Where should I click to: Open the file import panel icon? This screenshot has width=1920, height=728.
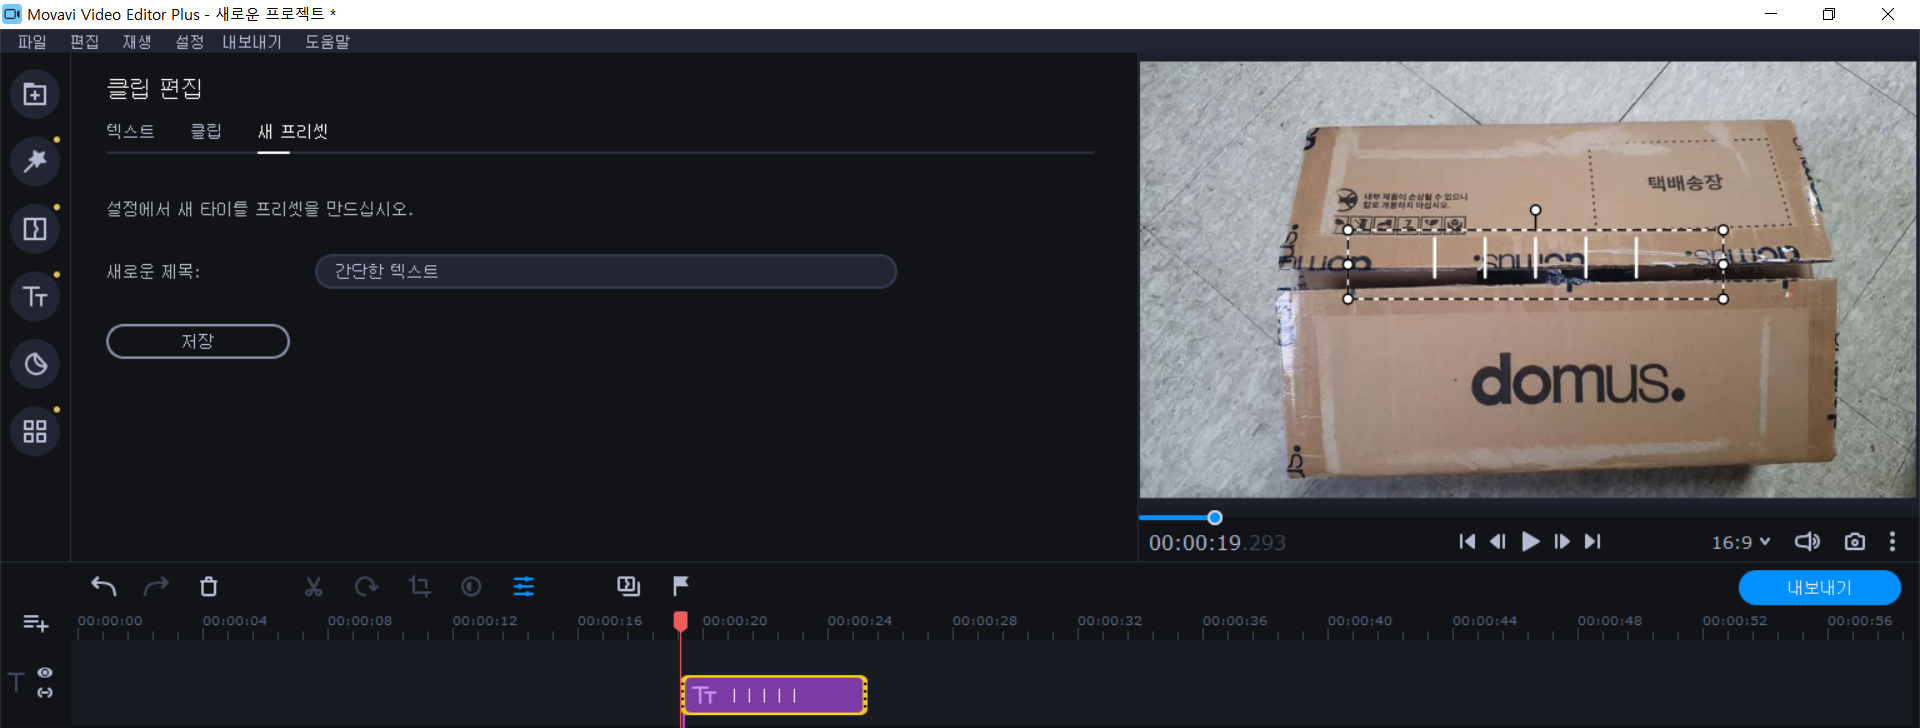(35, 94)
